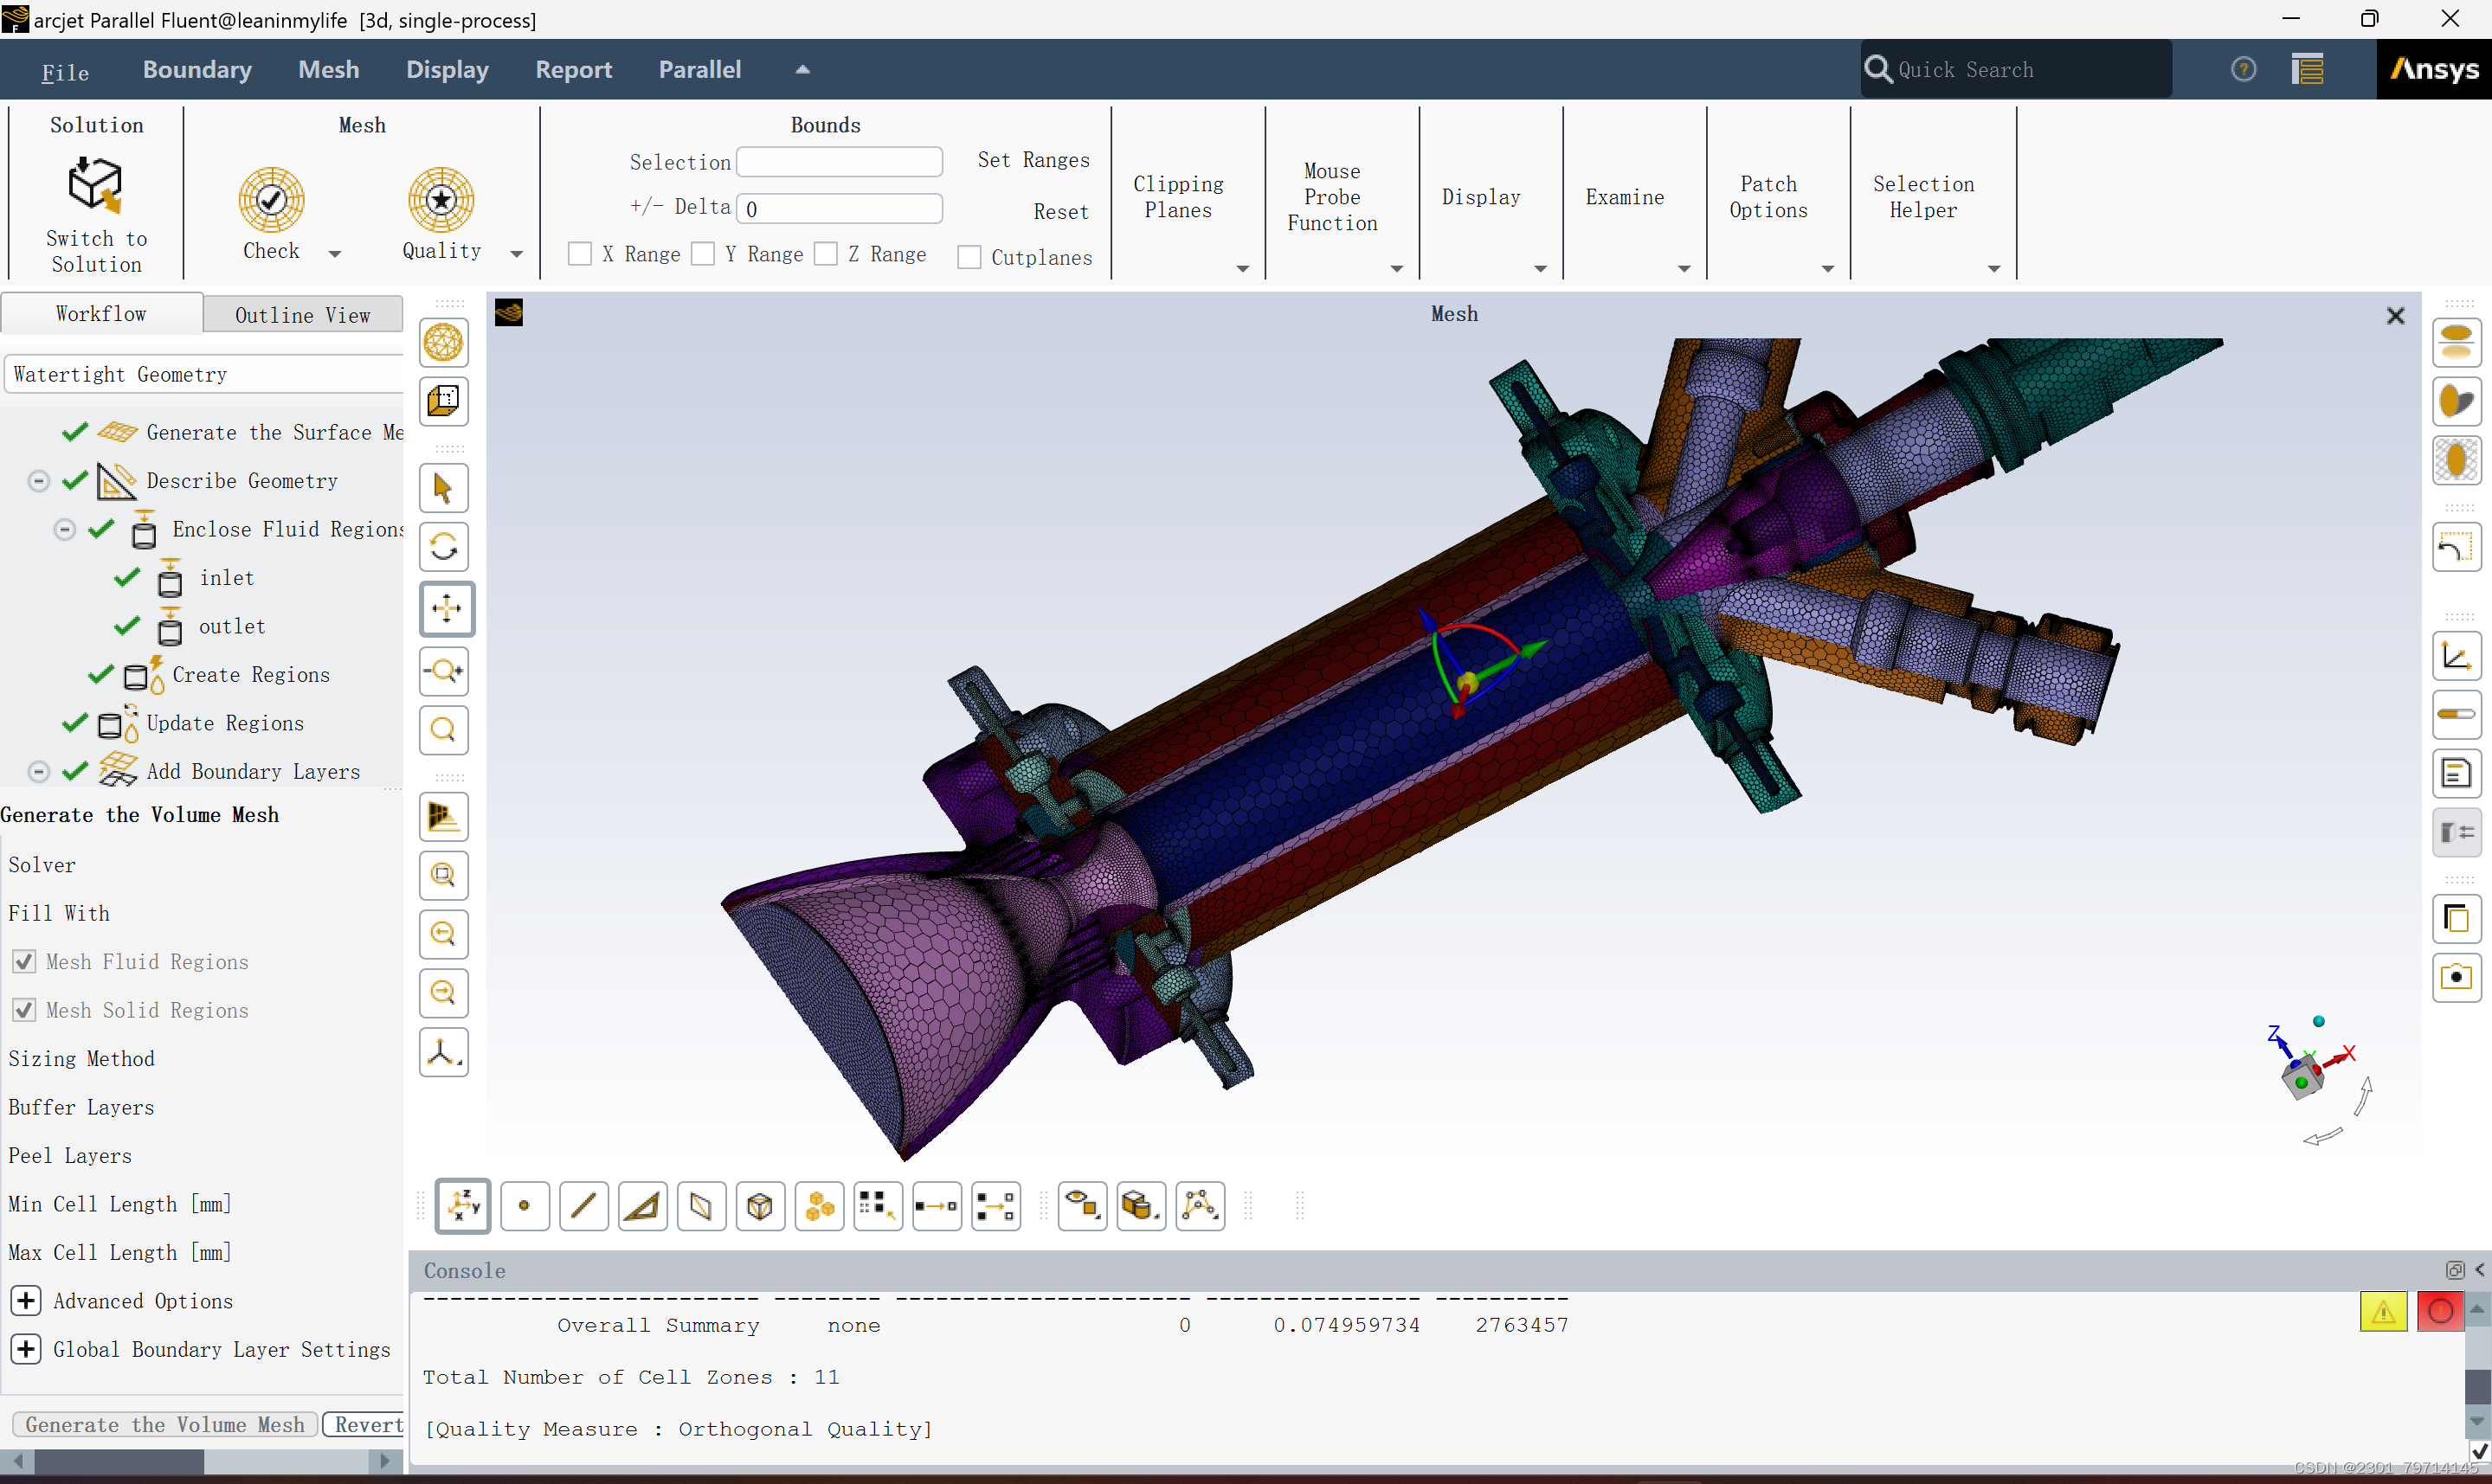The width and height of the screenshot is (2492, 1484).
Task: Select the rotate view tool
Action: (444, 547)
